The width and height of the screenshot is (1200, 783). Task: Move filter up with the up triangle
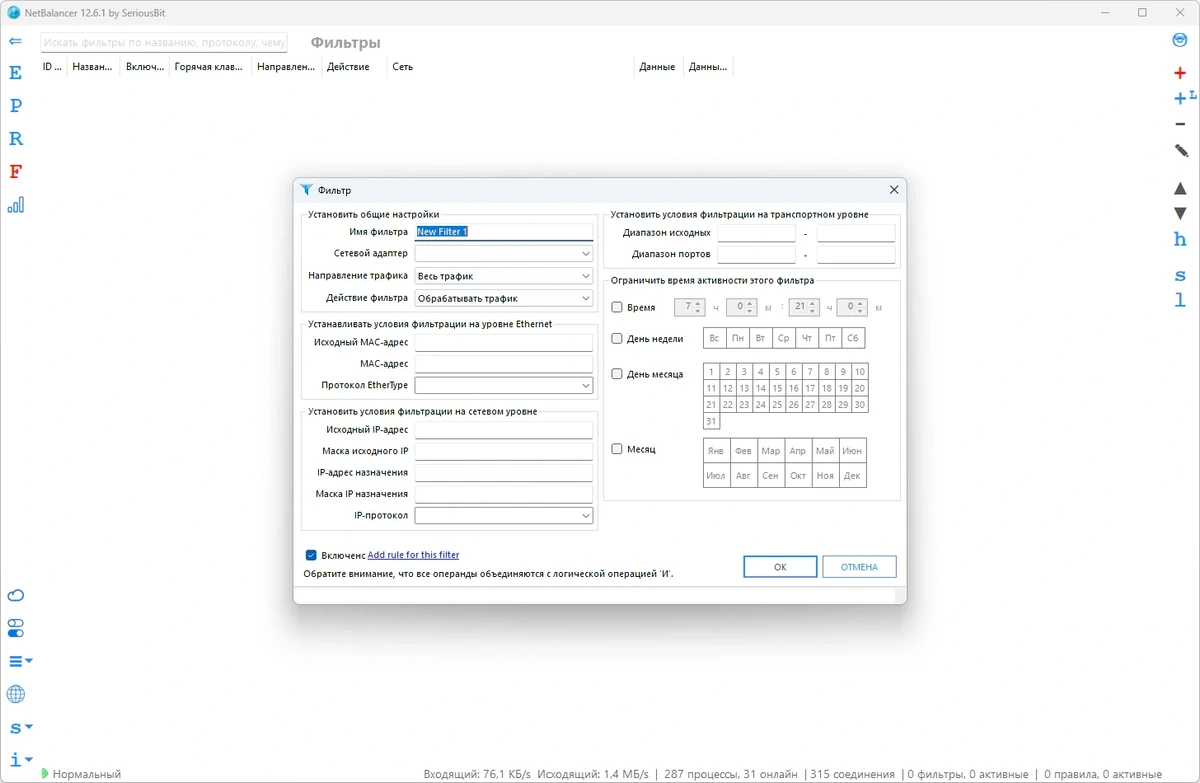tap(1180, 189)
